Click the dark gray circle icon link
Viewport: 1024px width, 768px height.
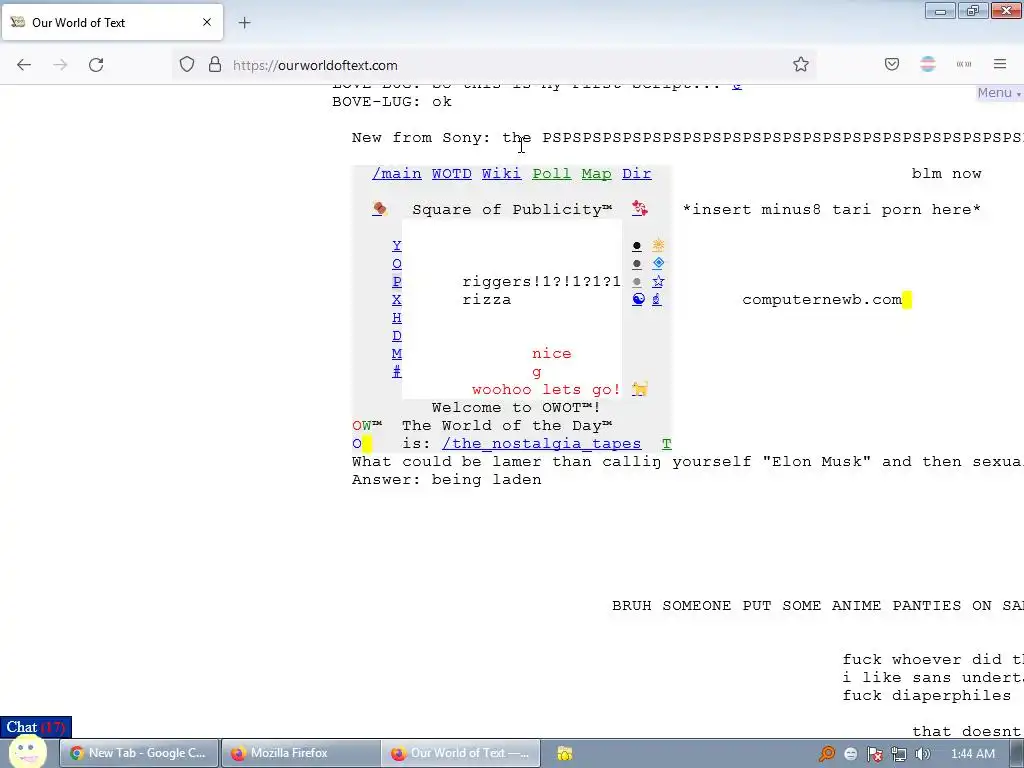click(x=637, y=264)
